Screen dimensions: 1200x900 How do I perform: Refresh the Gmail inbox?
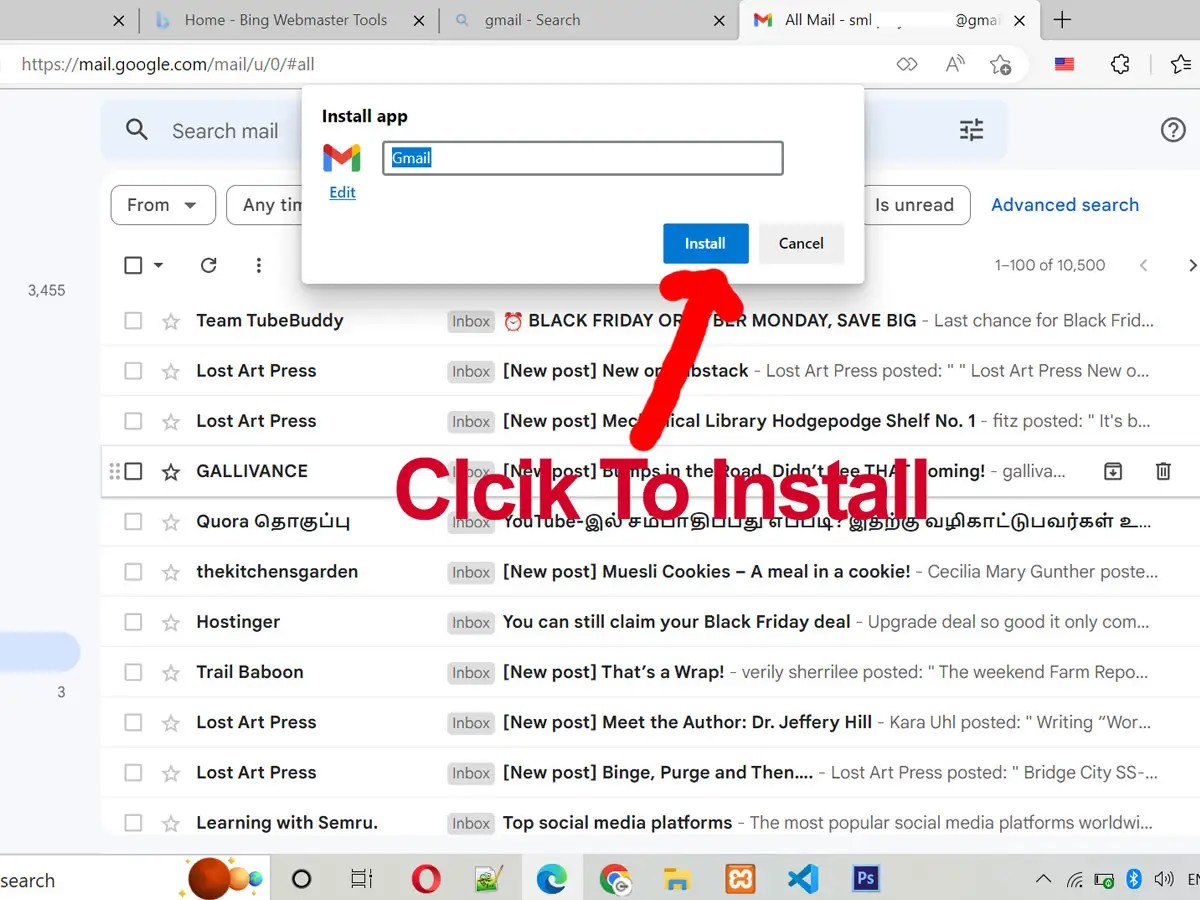[x=208, y=265]
